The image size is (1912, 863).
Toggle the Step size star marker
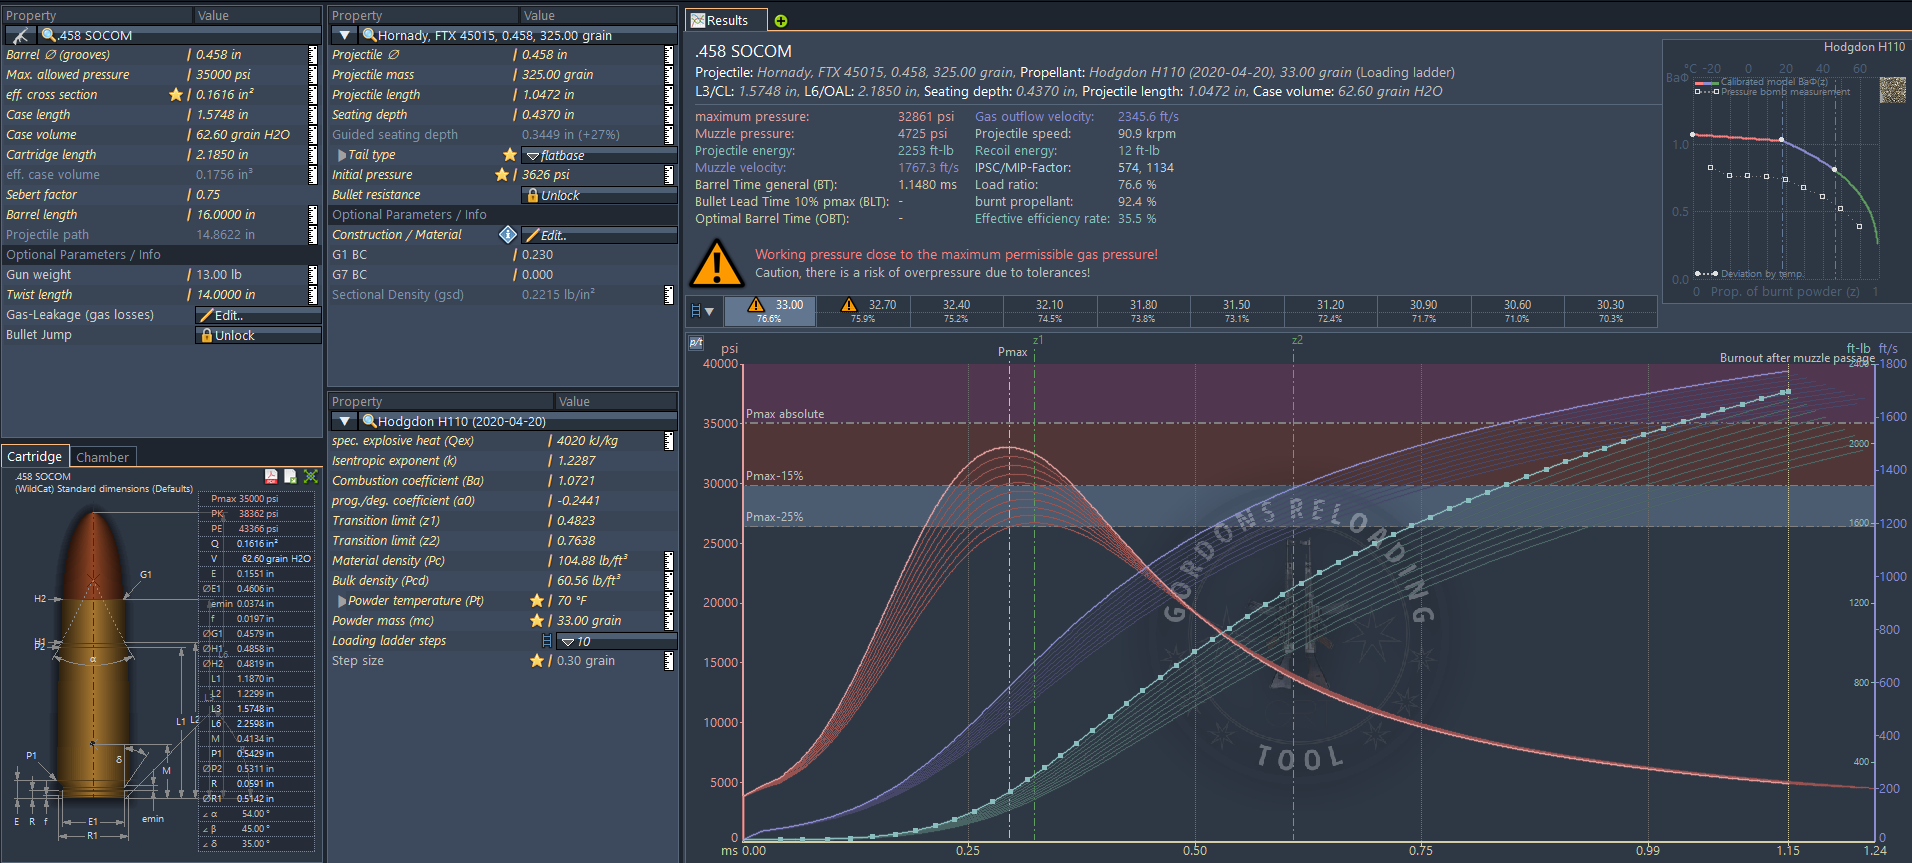tap(537, 661)
